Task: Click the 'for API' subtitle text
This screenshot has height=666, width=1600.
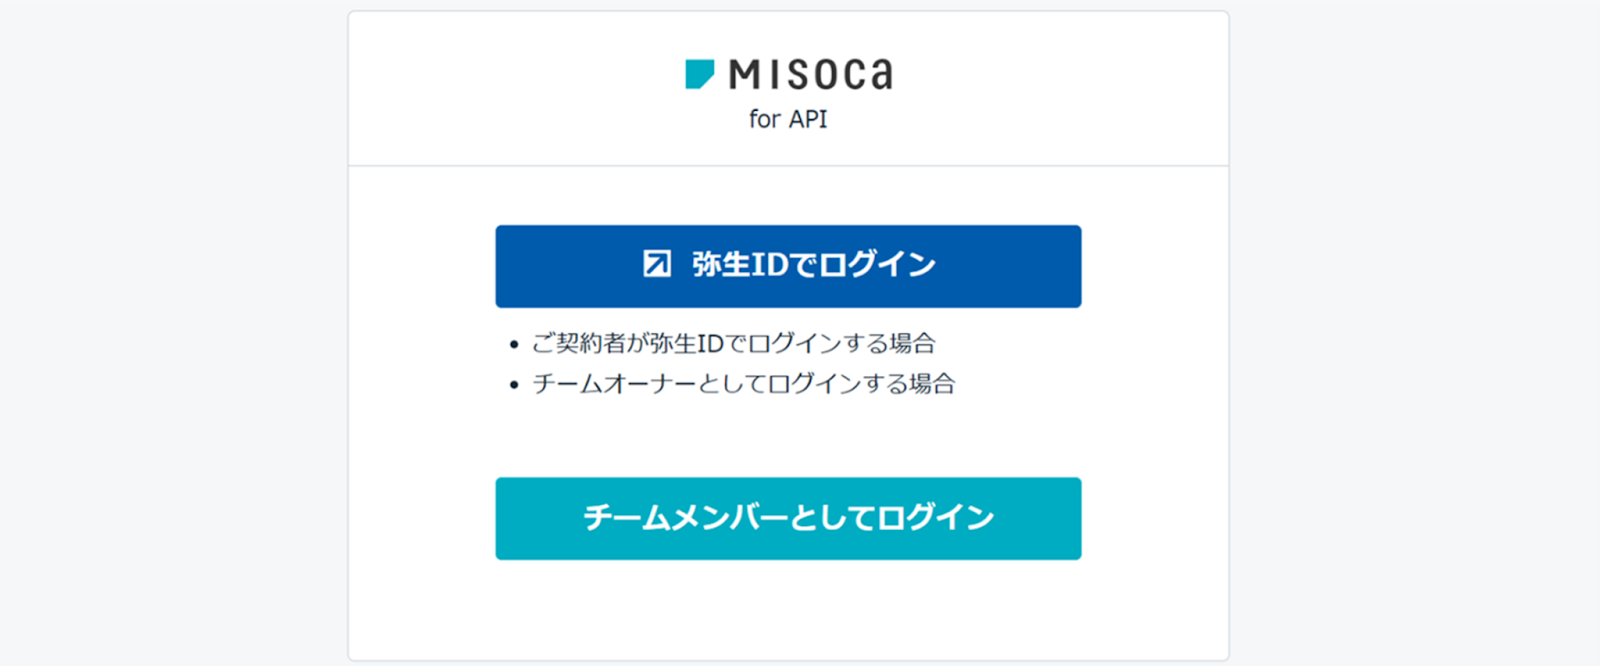Action: (788, 119)
